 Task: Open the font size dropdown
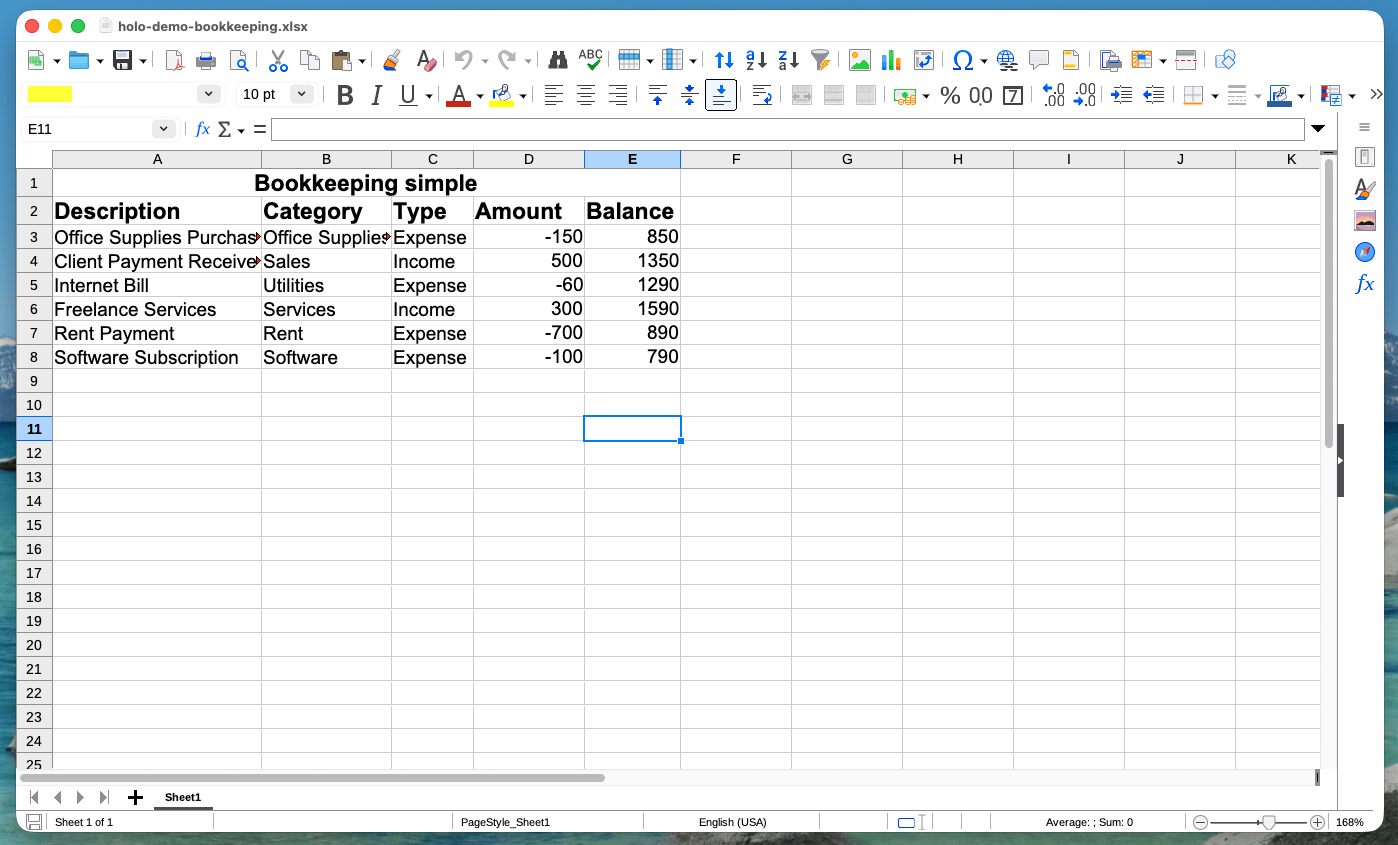(302, 94)
